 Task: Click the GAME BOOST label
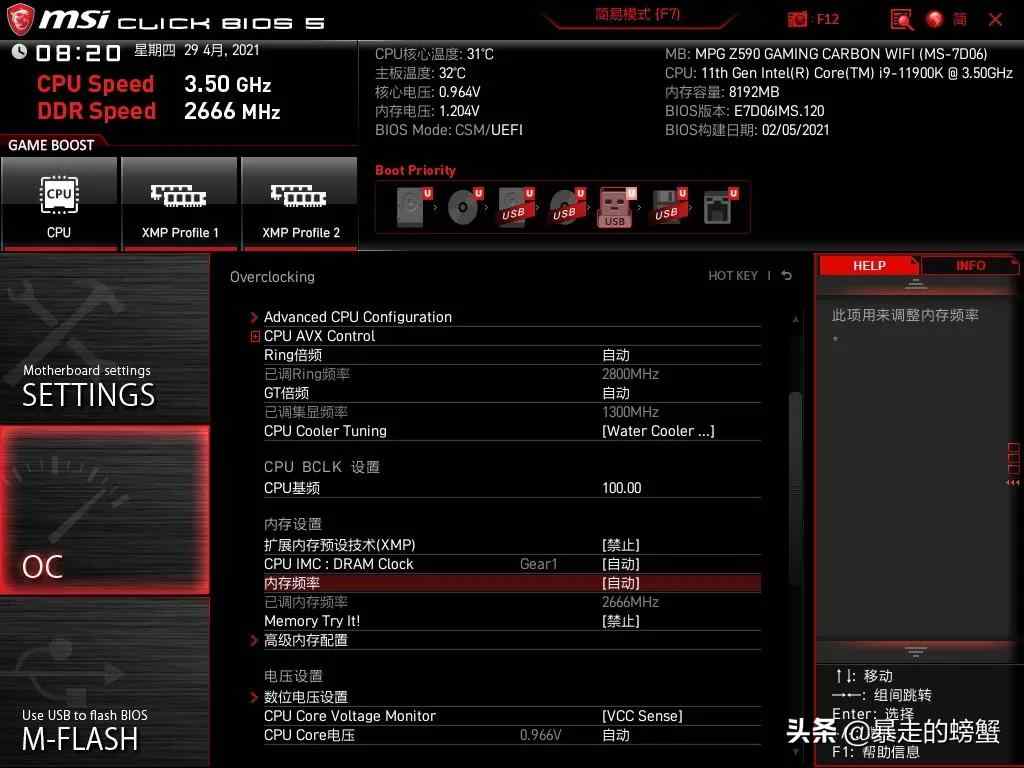tap(51, 145)
